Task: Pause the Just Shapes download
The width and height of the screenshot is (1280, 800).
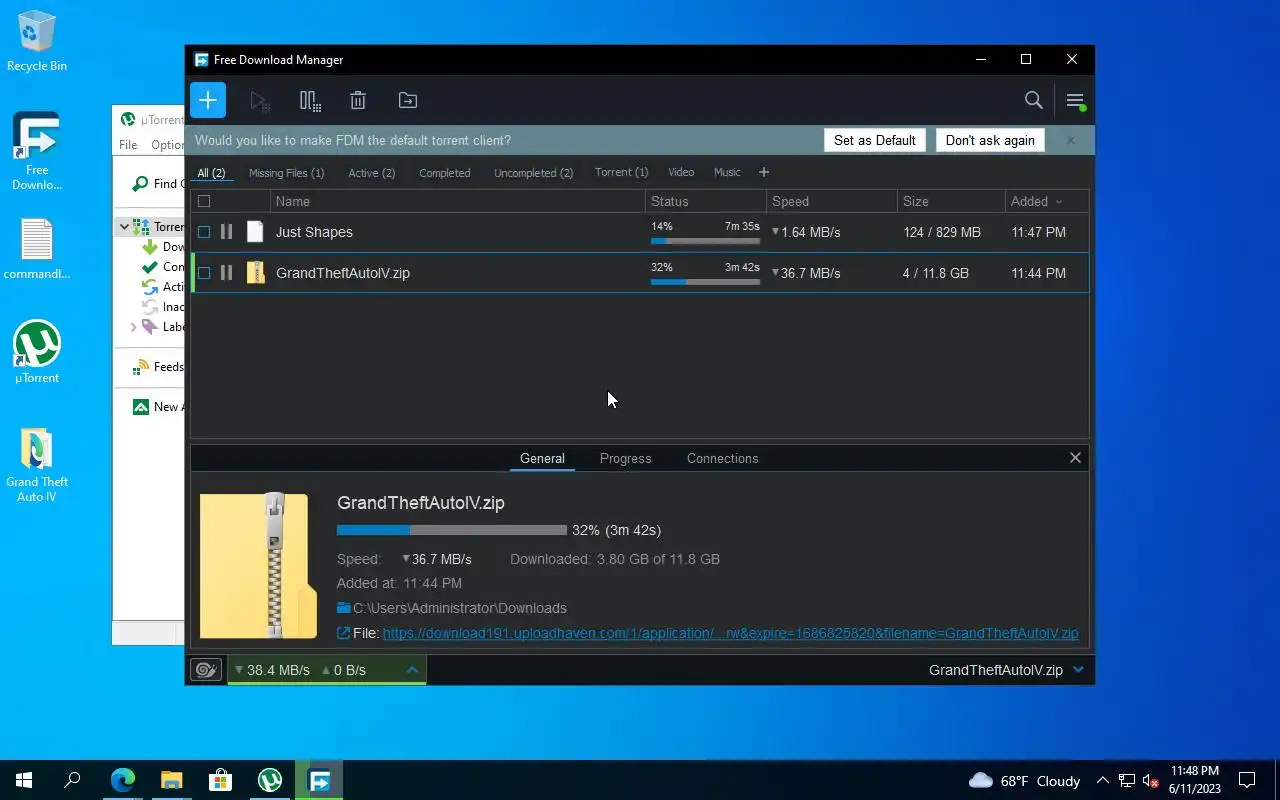Action: (226, 232)
